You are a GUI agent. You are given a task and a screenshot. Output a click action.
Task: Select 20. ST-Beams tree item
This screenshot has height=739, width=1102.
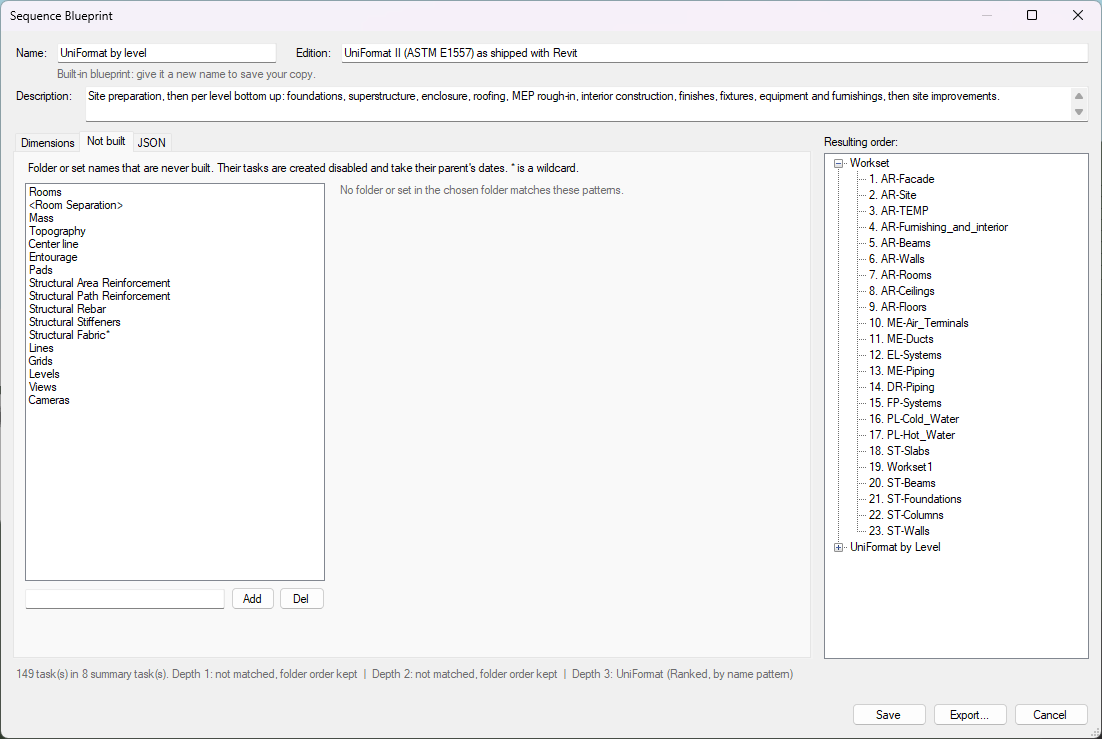tap(902, 483)
